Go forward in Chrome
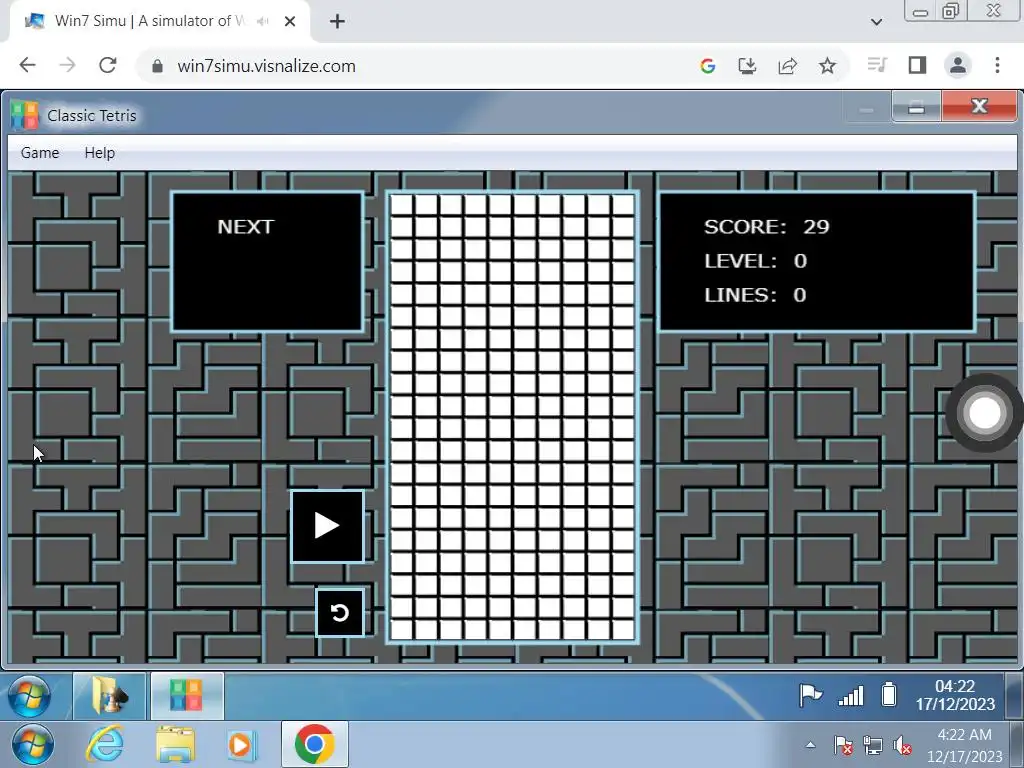The image size is (1024, 768). tap(67, 65)
